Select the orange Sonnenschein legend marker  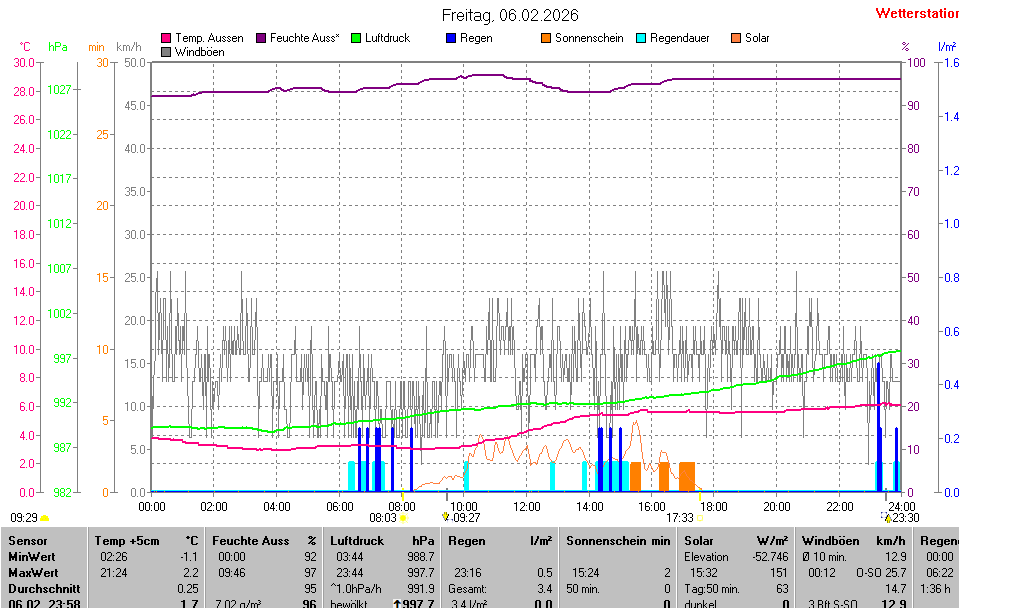546,38
